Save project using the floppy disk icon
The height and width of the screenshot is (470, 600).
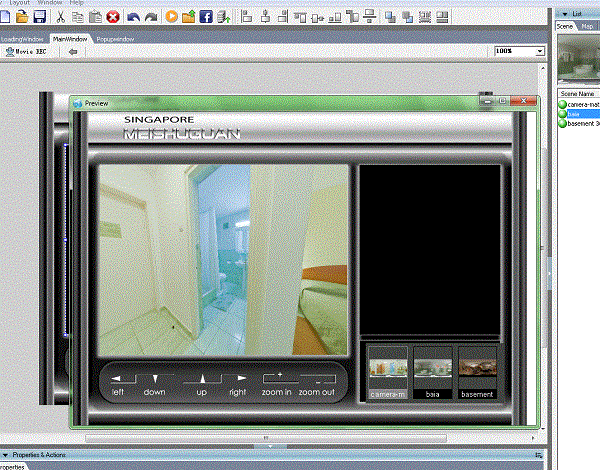tap(39, 17)
